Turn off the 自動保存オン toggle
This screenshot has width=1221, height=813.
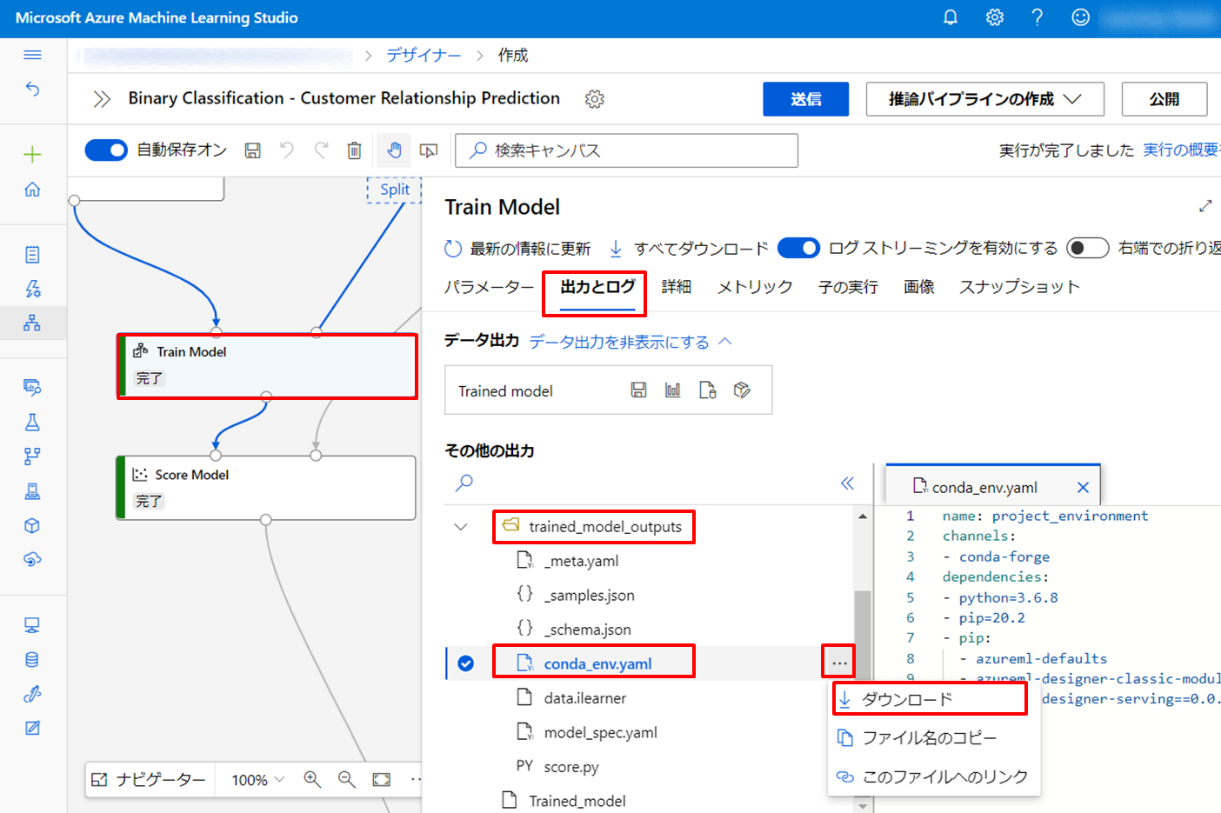[106, 150]
